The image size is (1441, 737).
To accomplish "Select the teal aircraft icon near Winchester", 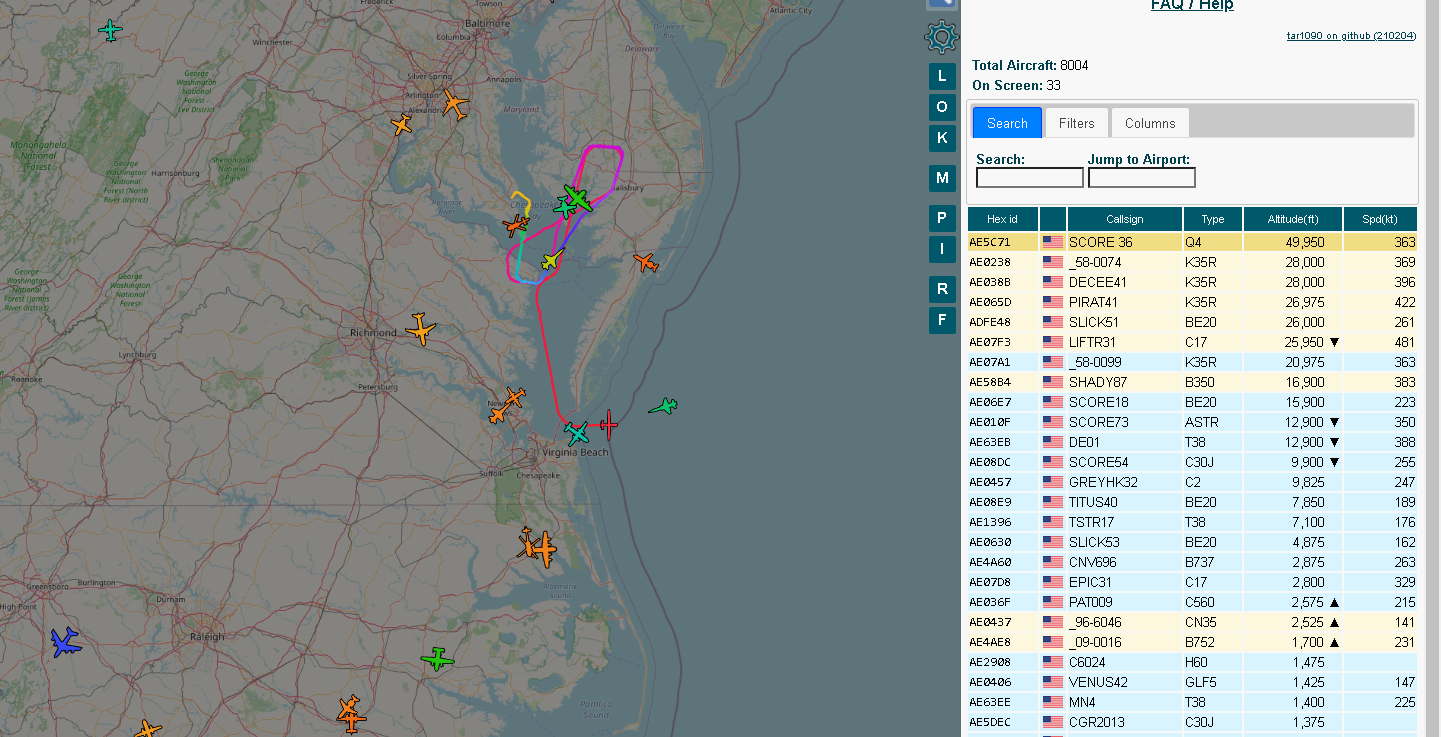I will 110,30.
